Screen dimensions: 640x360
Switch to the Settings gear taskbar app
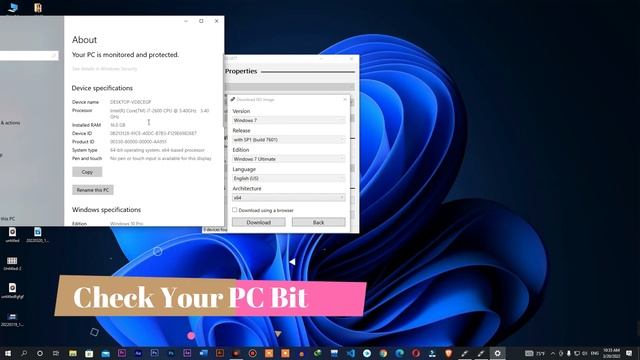(498, 353)
